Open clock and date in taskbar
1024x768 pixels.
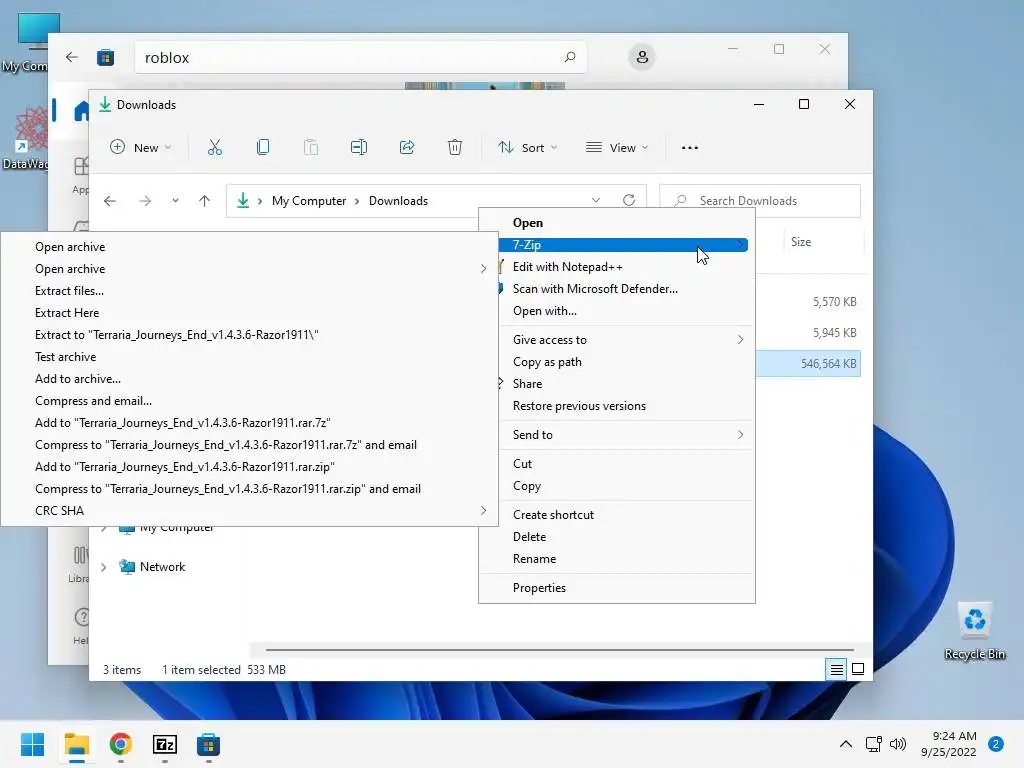click(x=949, y=744)
